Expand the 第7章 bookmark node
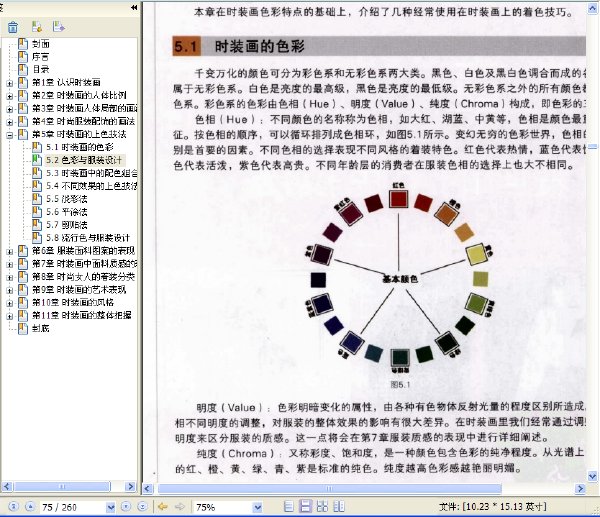600x517 pixels. coord(10,264)
